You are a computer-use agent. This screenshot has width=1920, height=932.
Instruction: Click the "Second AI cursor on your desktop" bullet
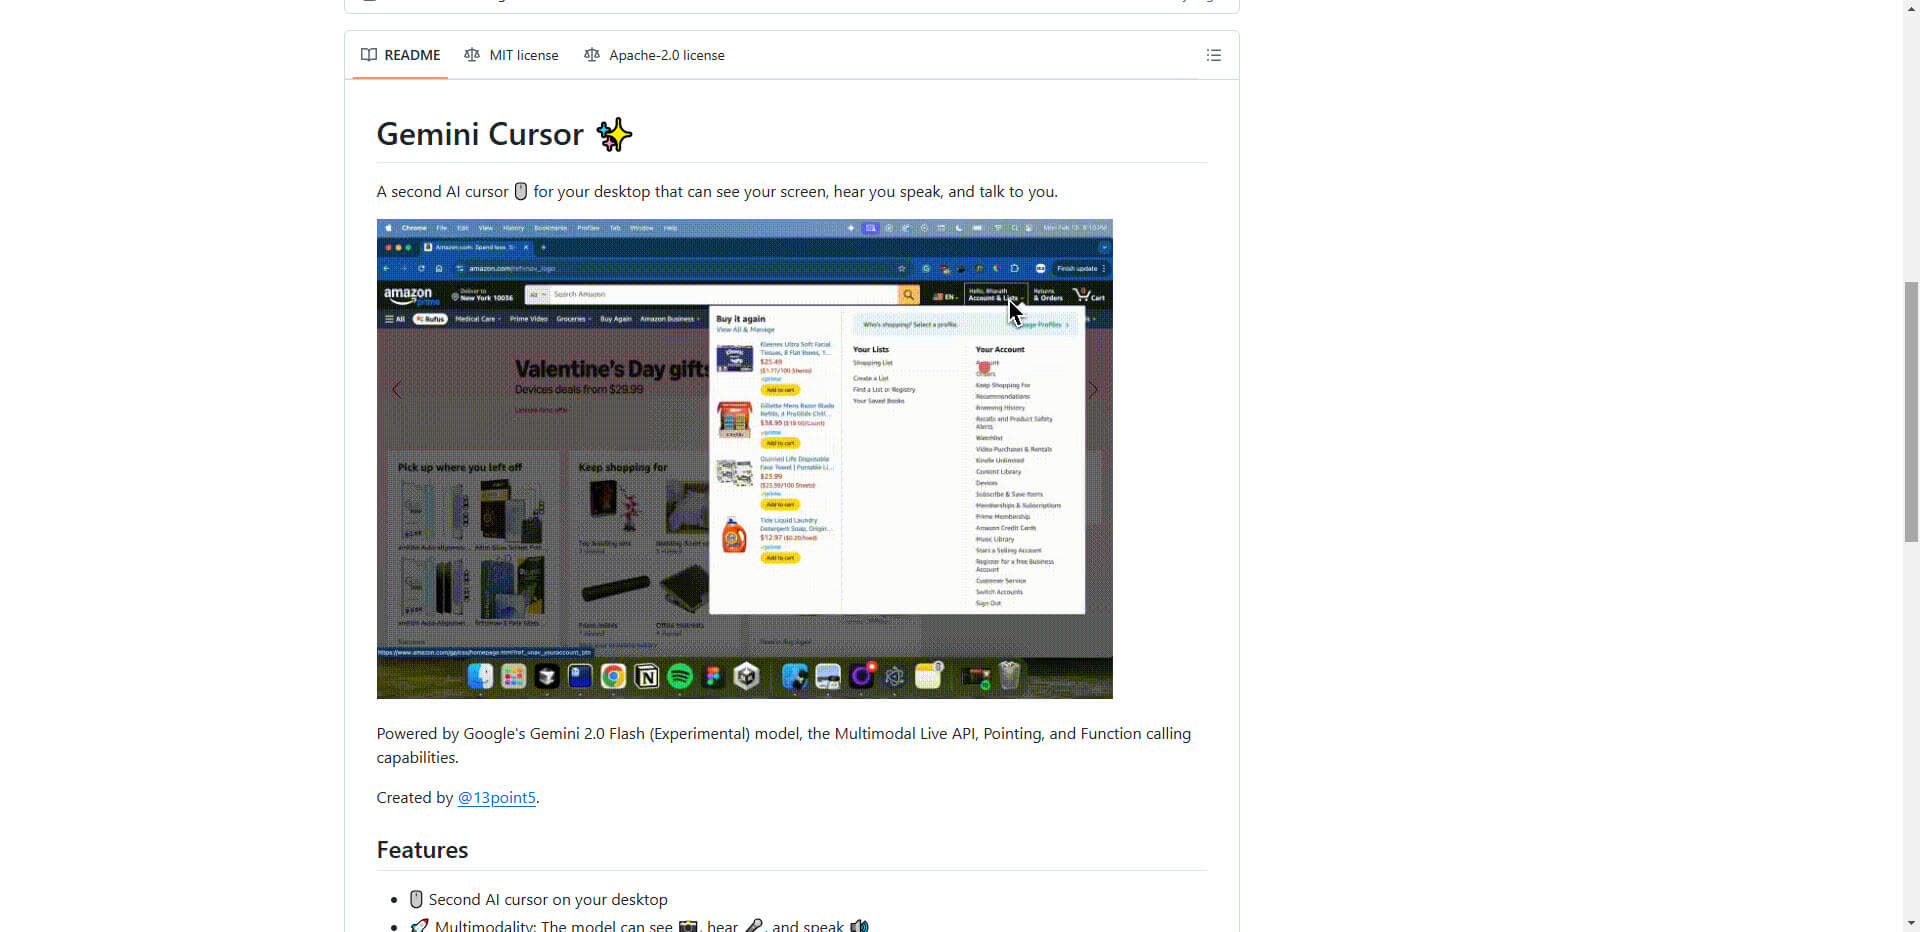tap(538, 900)
